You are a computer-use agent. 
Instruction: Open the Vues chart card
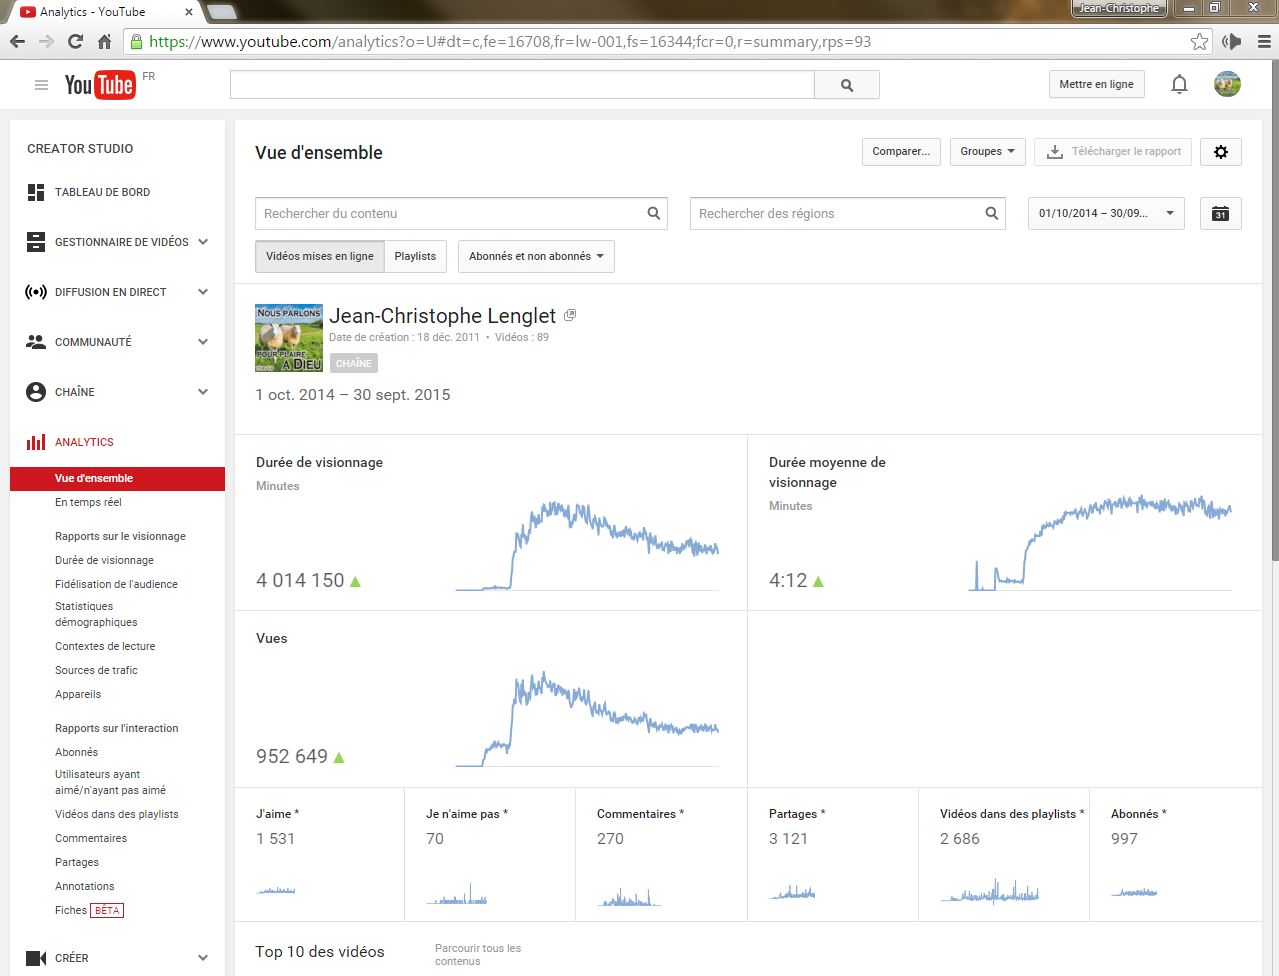(491, 698)
